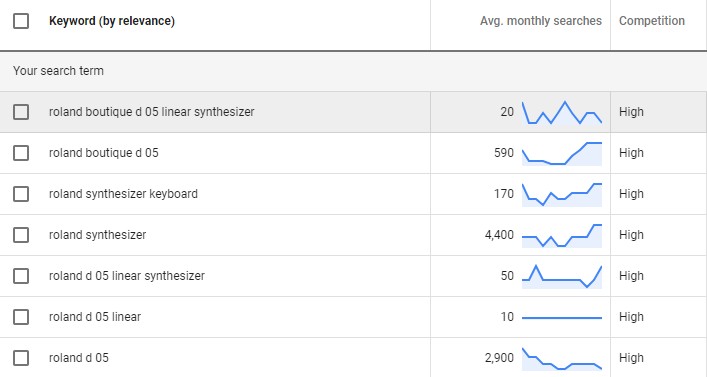Click High competition in roland d 05 linear row
707x377 pixels.
point(631,317)
